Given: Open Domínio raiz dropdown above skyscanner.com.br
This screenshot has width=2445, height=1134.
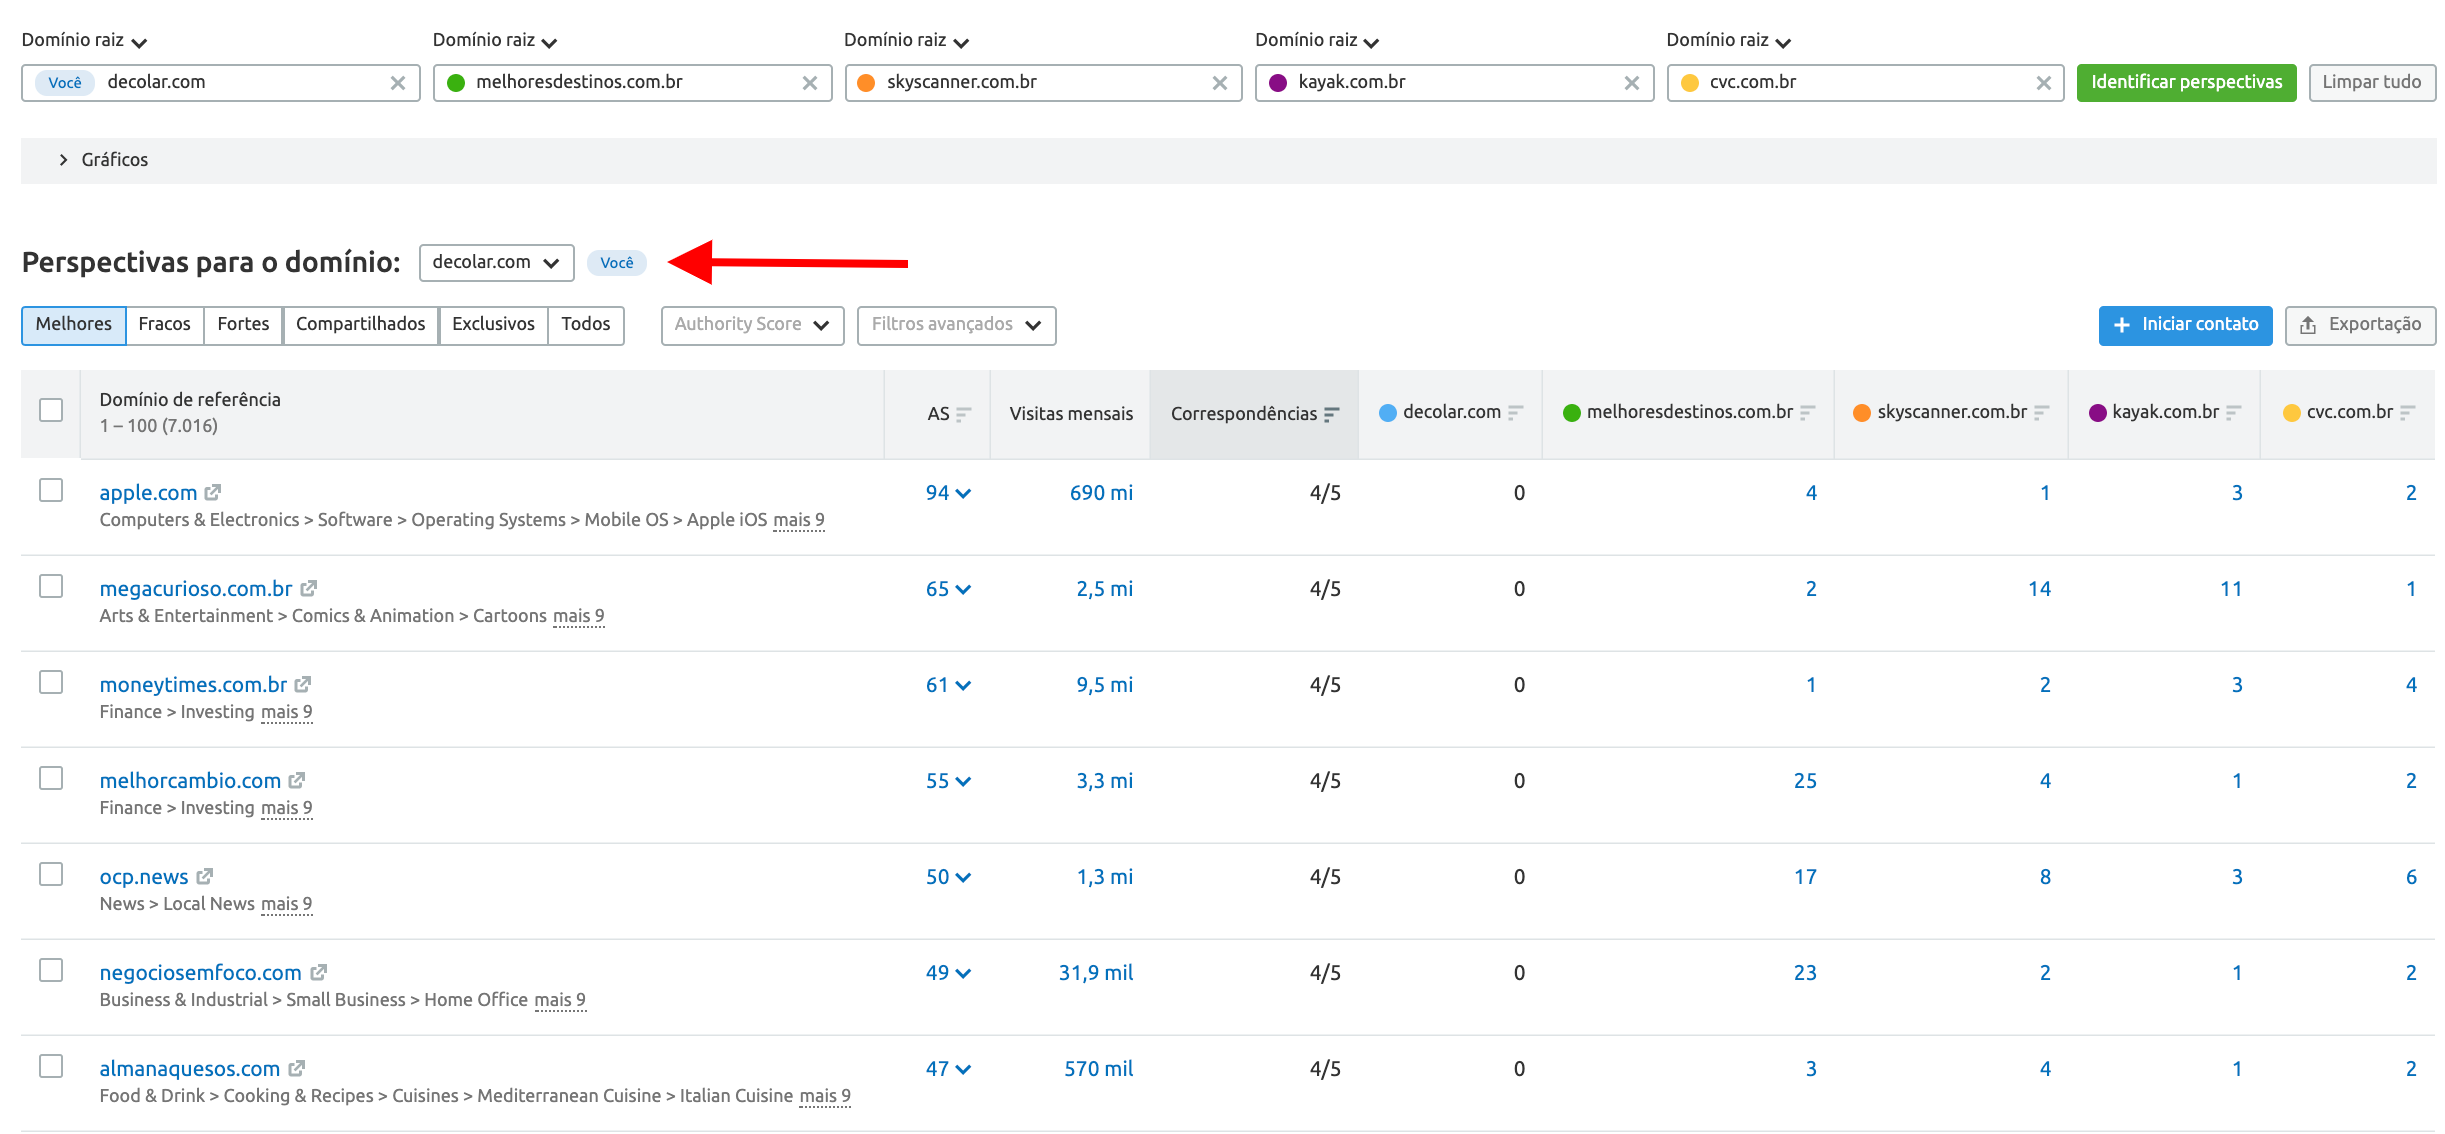Looking at the screenshot, I should click(x=906, y=41).
